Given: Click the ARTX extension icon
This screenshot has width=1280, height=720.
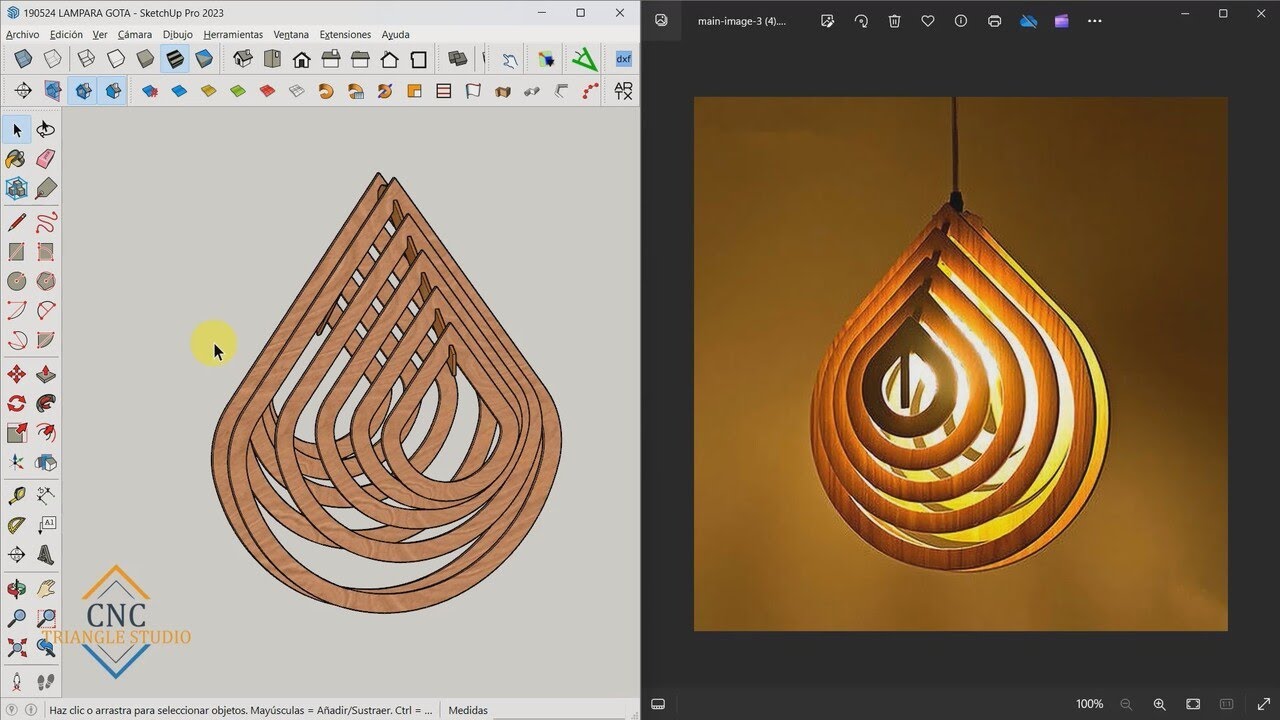Looking at the screenshot, I should click(x=623, y=91).
